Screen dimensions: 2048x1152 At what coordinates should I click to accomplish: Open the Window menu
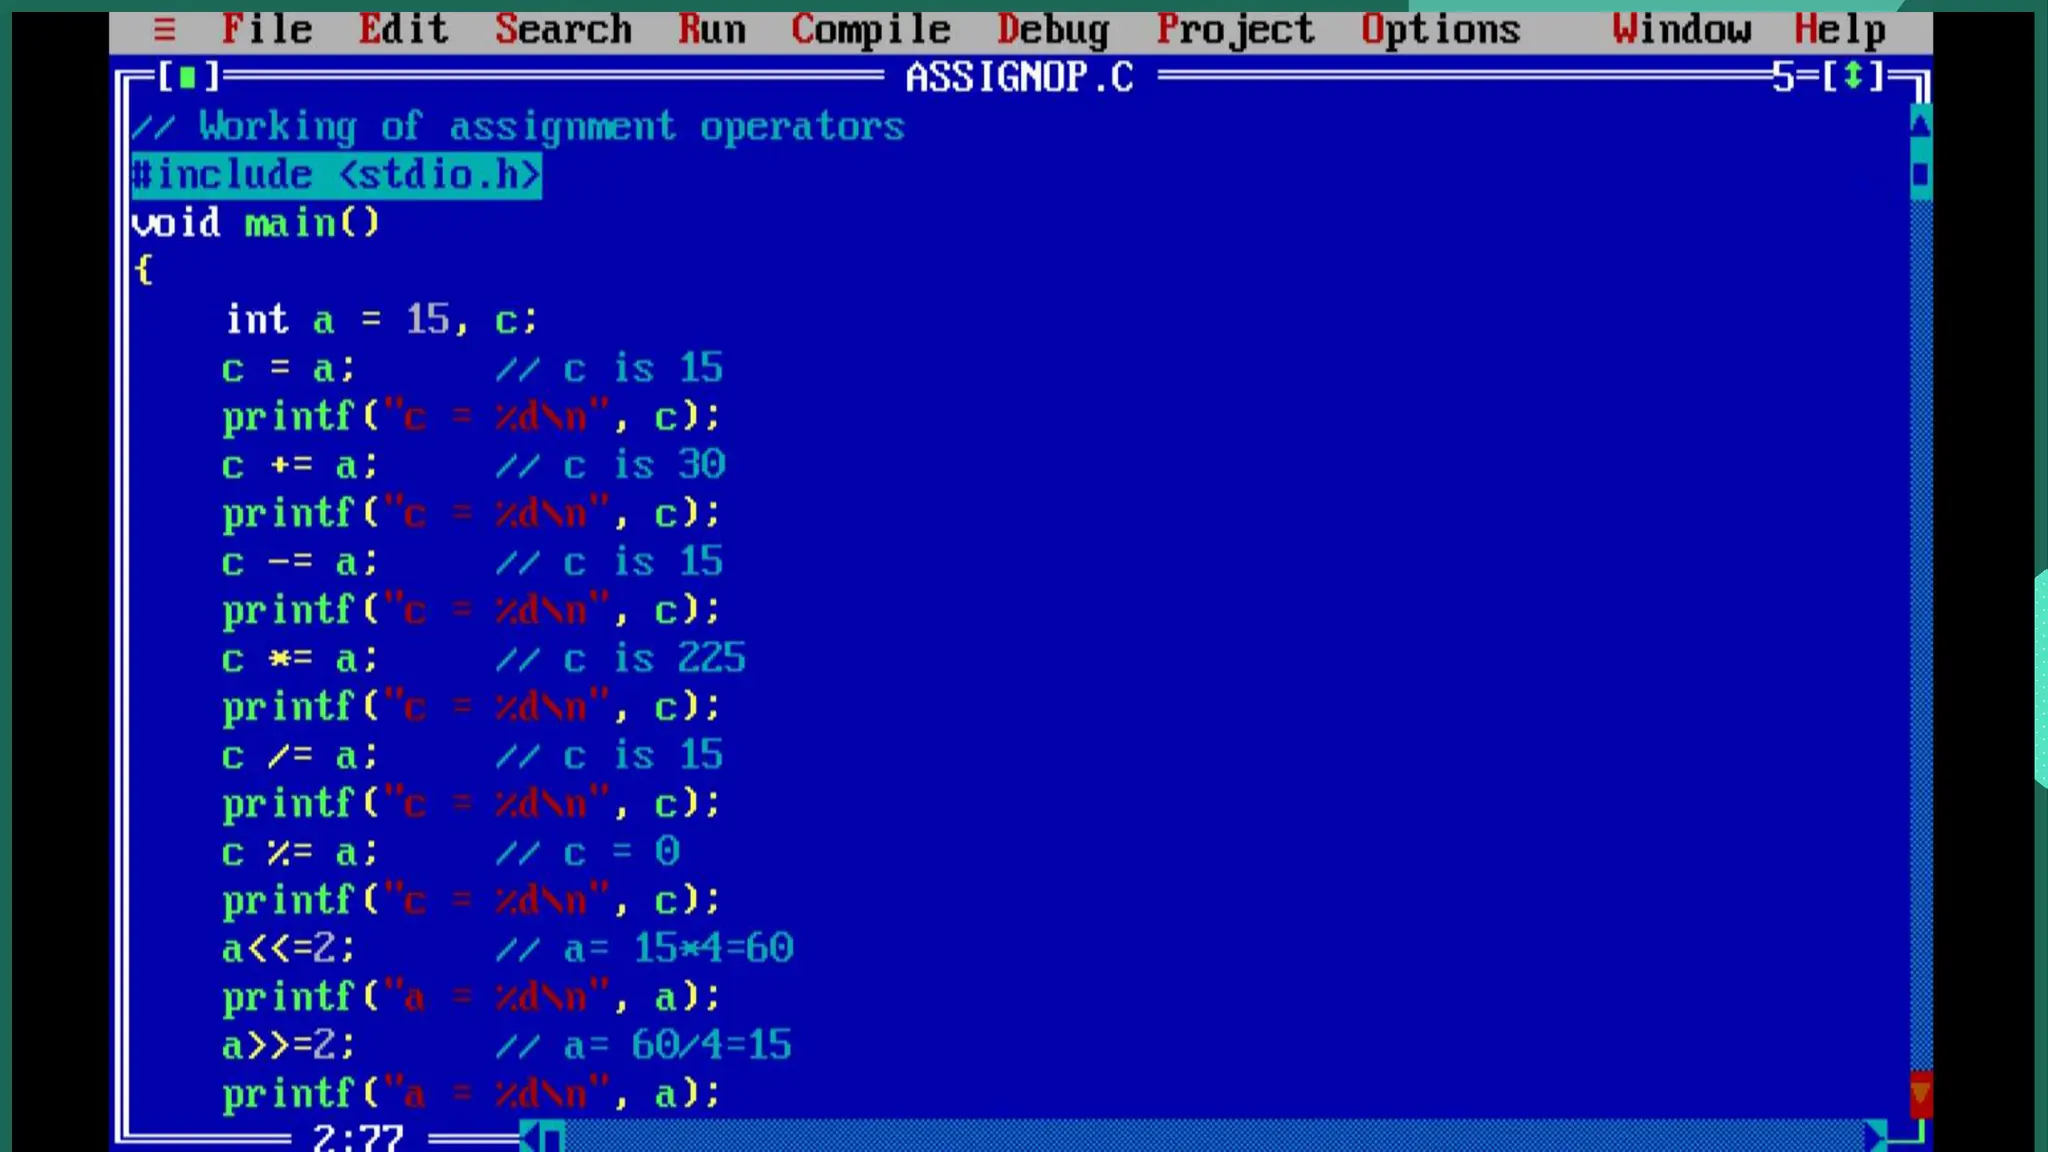1682,30
